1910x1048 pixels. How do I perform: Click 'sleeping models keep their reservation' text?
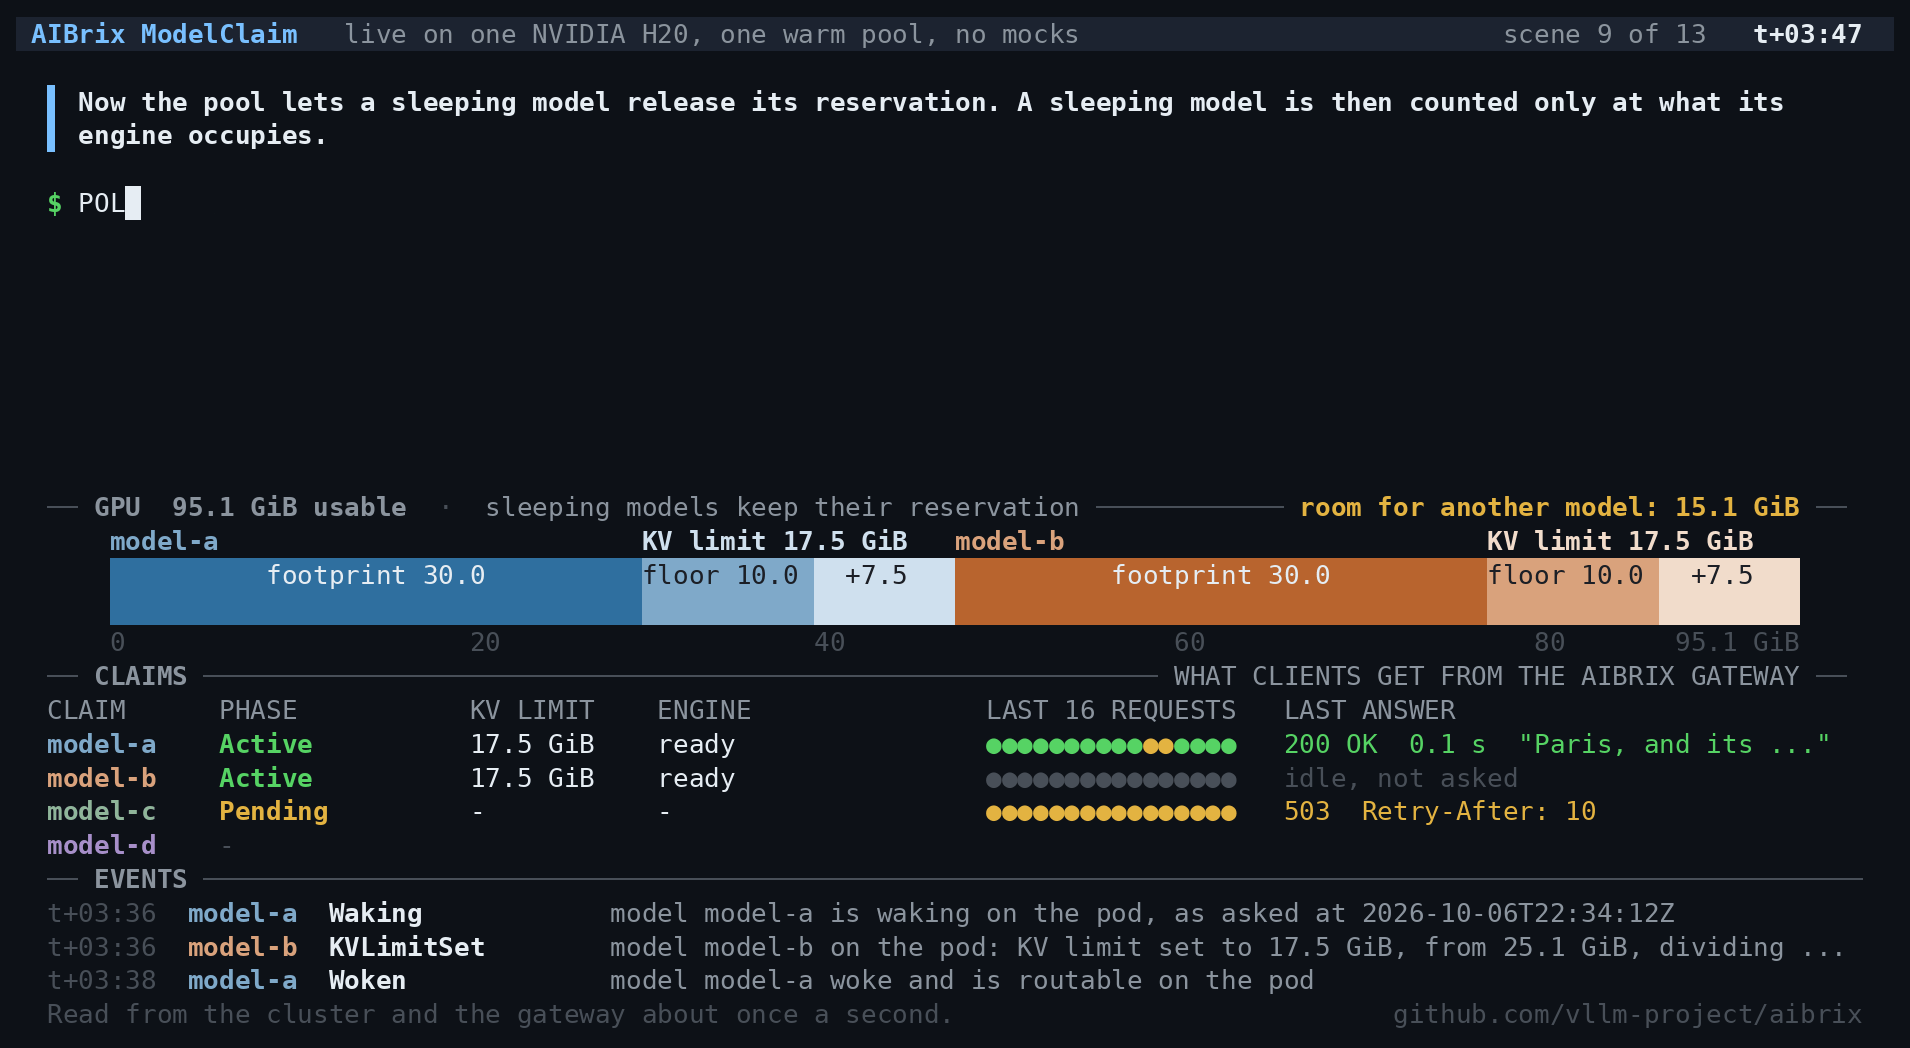click(782, 507)
